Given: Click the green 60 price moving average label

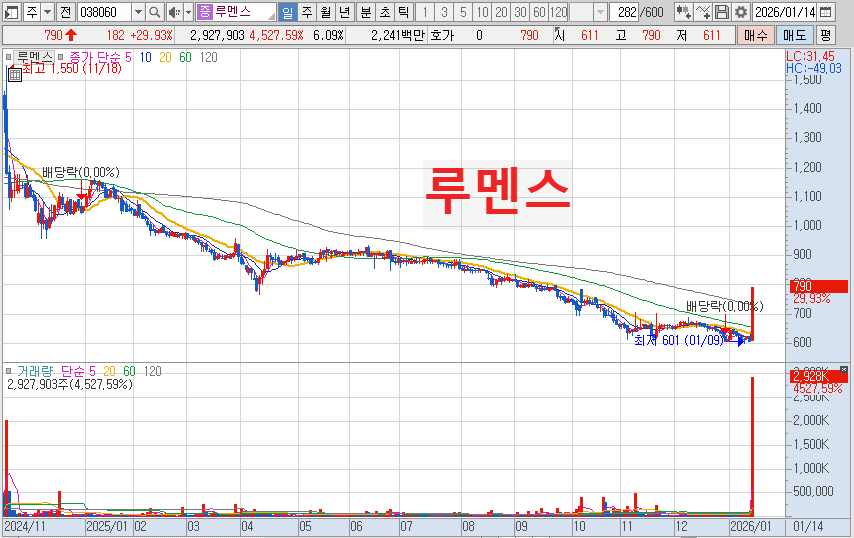Looking at the screenshot, I should (x=185, y=57).
